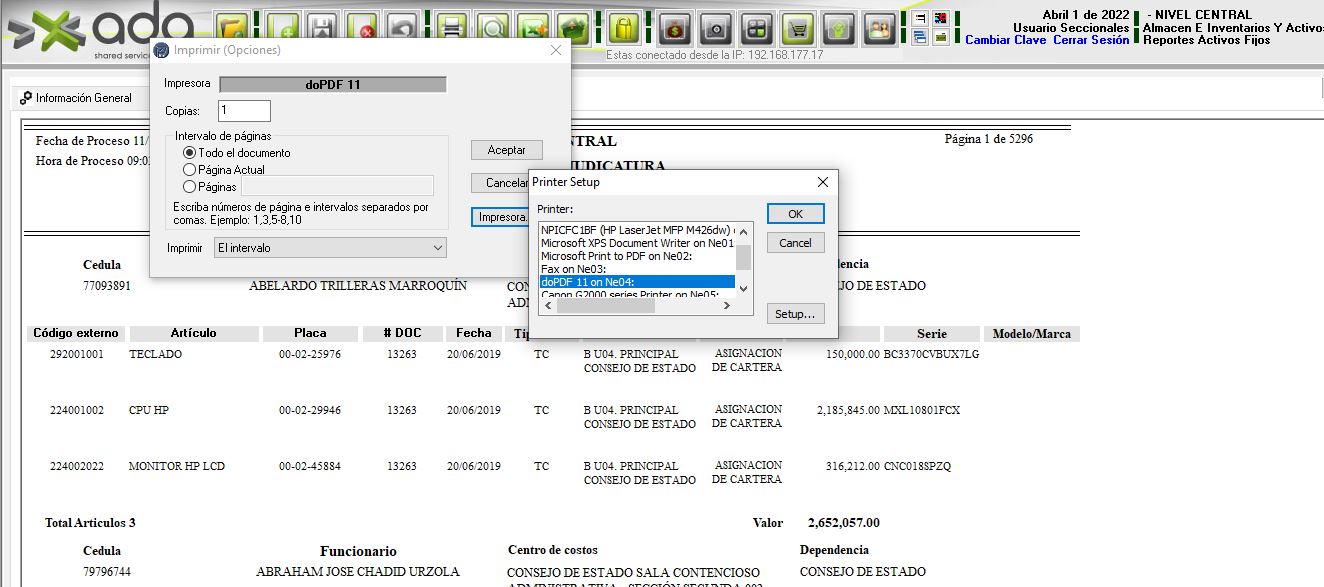Choose the 'Páginas' radio button
Viewport: 1324px width, 587px height.
pos(189,186)
